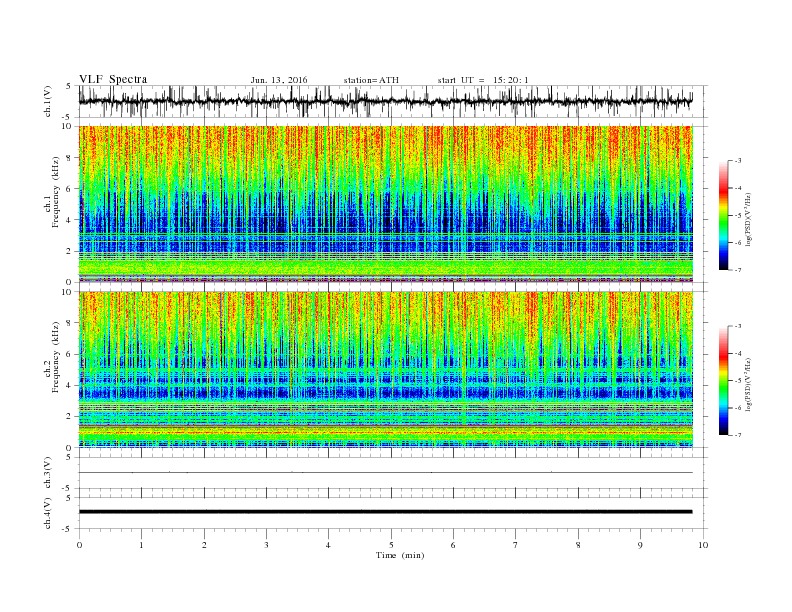Click the ch.4 thick signal trace
This screenshot has width=792, height=612.
click(x=385, y=512)
